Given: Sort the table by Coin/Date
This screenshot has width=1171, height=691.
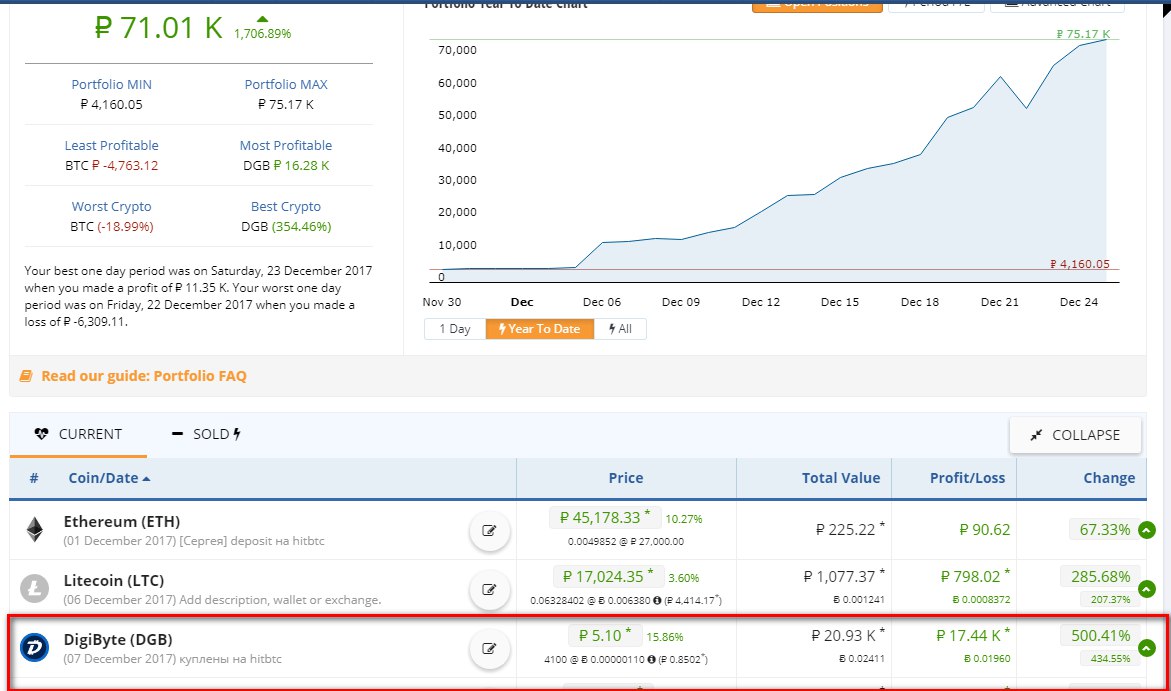Looking at the screenshot, I should 109,478.
